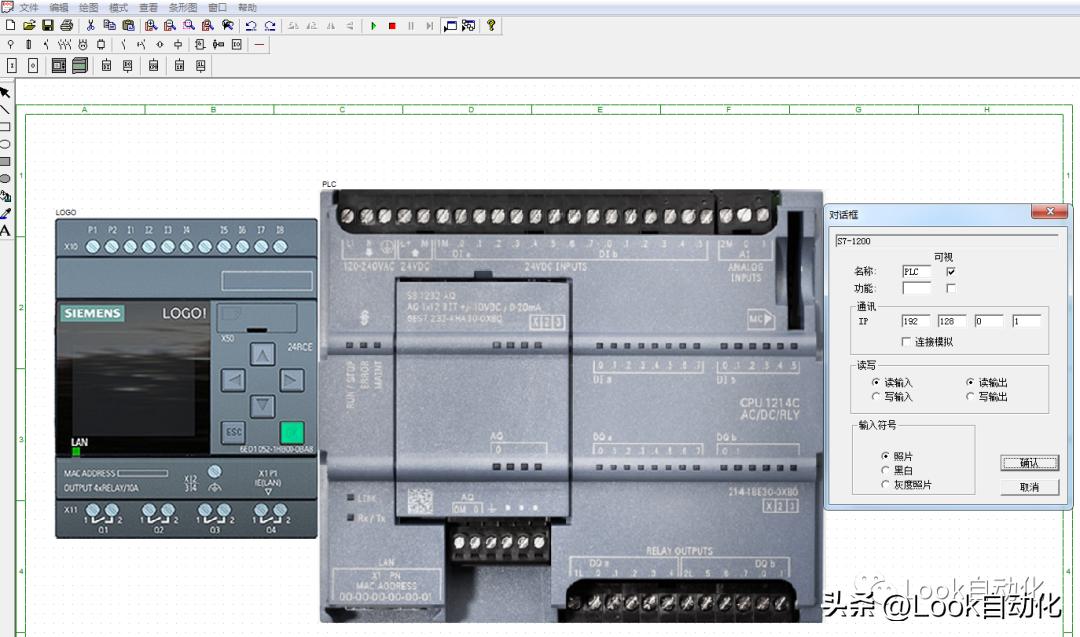Open the 文件 menu
This screenshot has height=637, width=1080.
pos(27,6)
